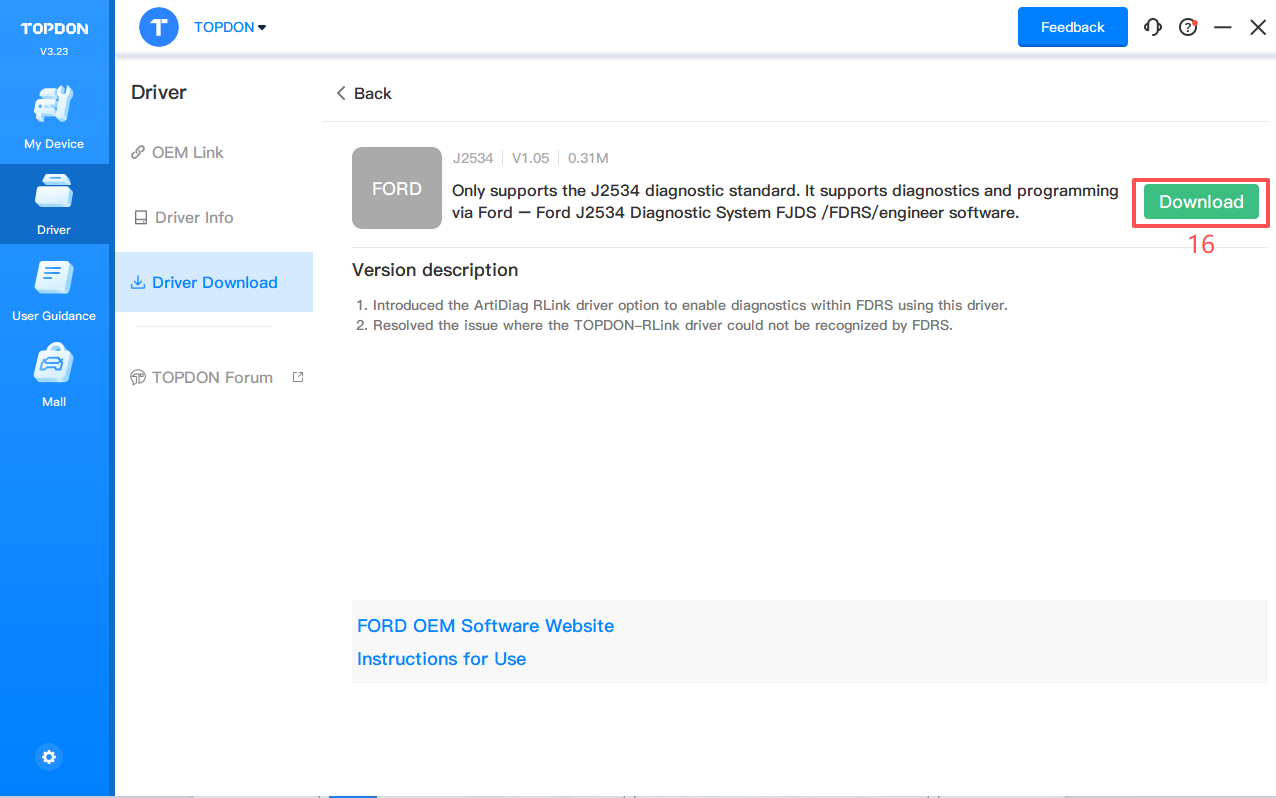
Task: Open the help question mark icon
Action: click(1188, 28)
